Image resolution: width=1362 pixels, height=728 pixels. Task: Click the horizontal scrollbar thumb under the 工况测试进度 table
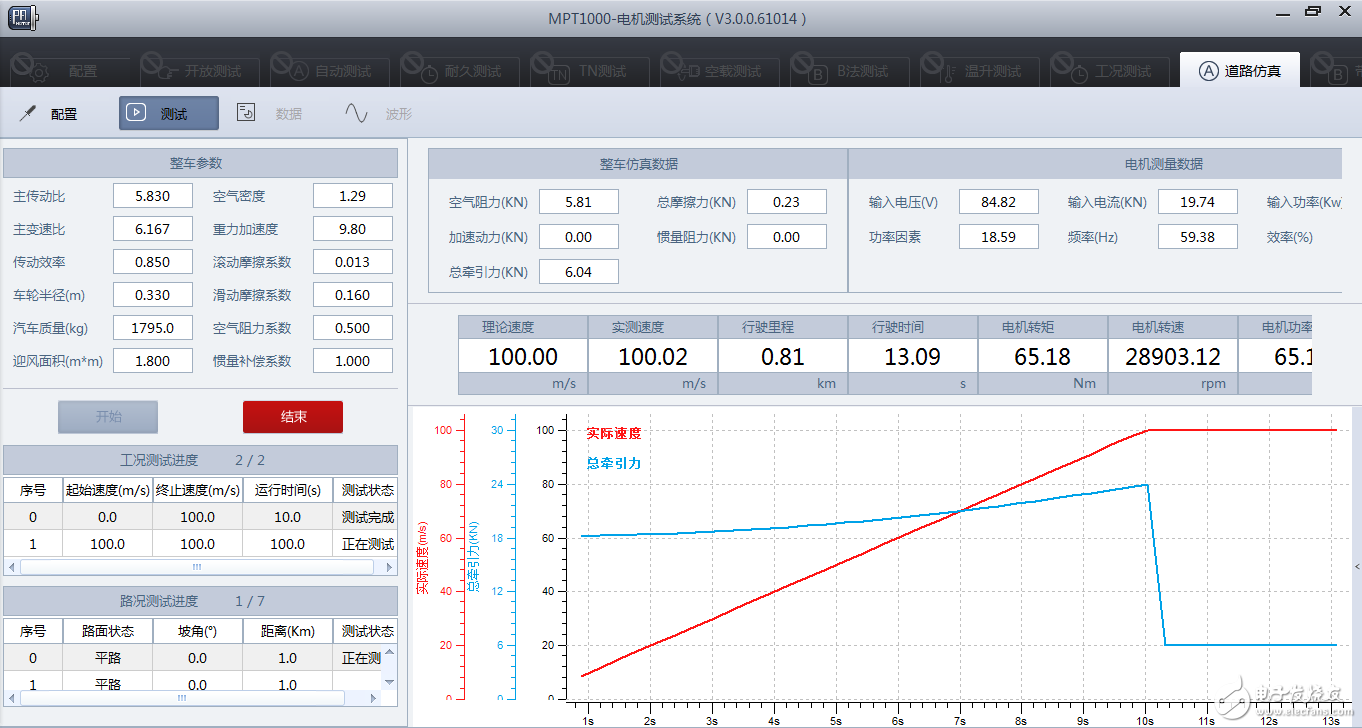click(196, 567)
